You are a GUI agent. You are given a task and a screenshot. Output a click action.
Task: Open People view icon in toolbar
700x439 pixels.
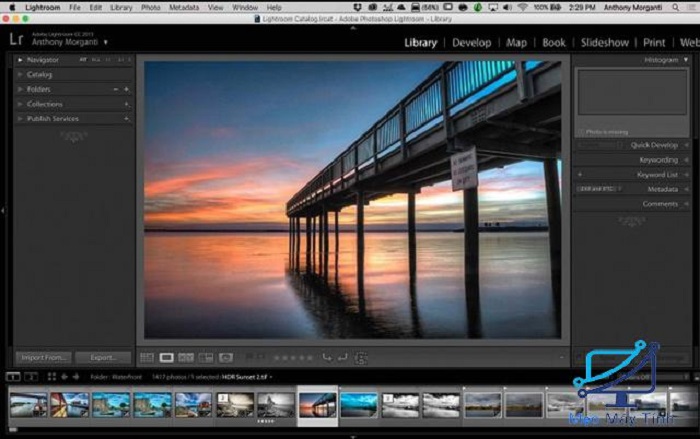(225, 358)
